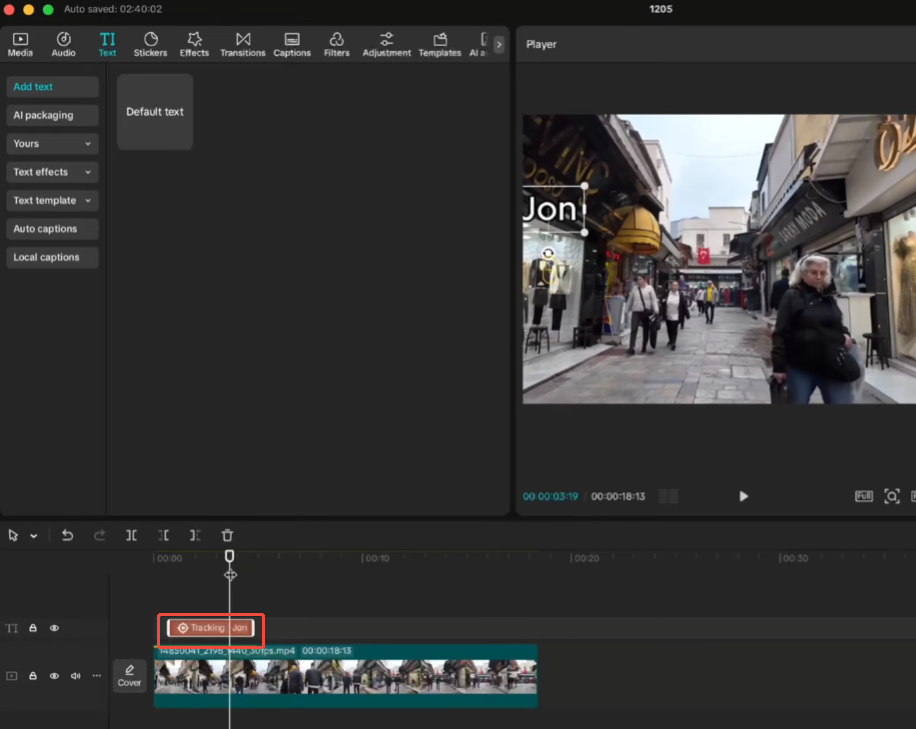Expand the Yours dropdown
Screen dimensions: 916x729
pyautogui.click(x=53, y=144)
